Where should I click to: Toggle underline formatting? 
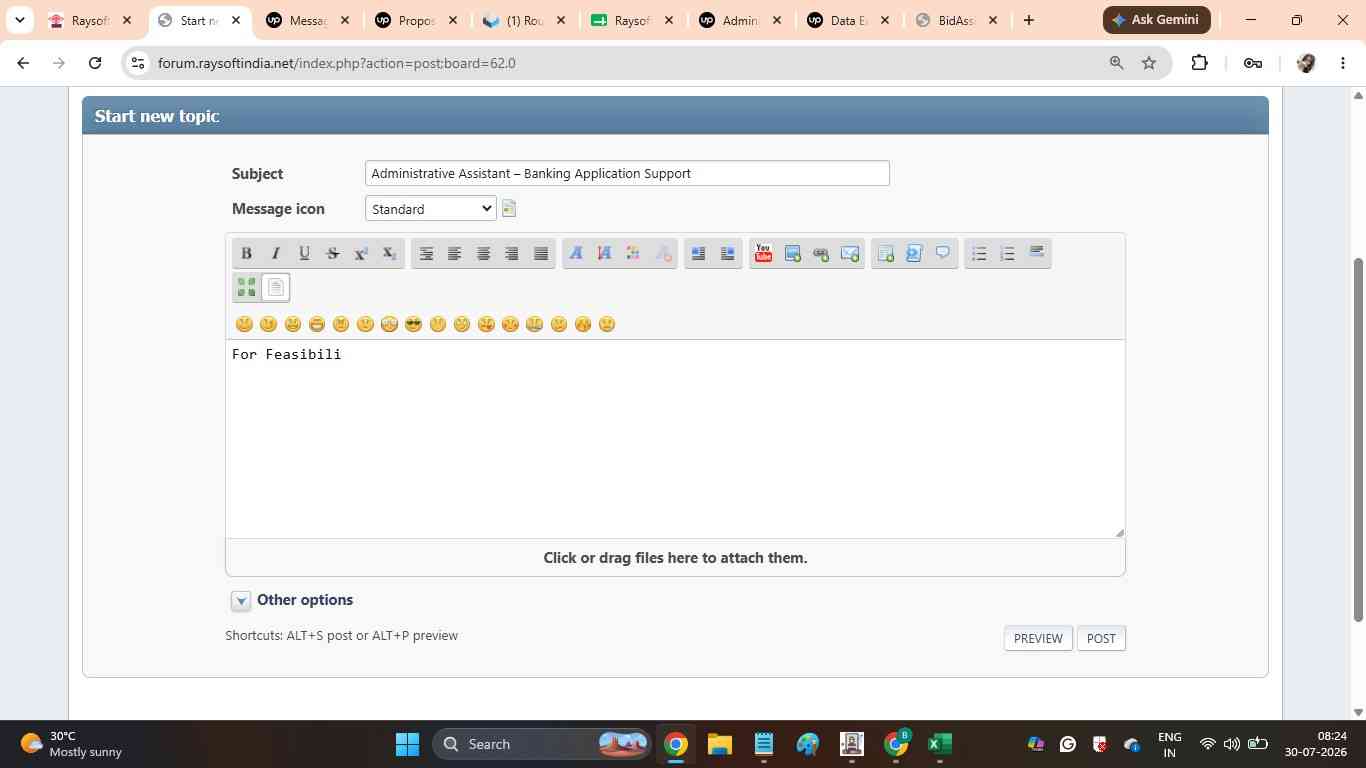[x=304, y=253]
